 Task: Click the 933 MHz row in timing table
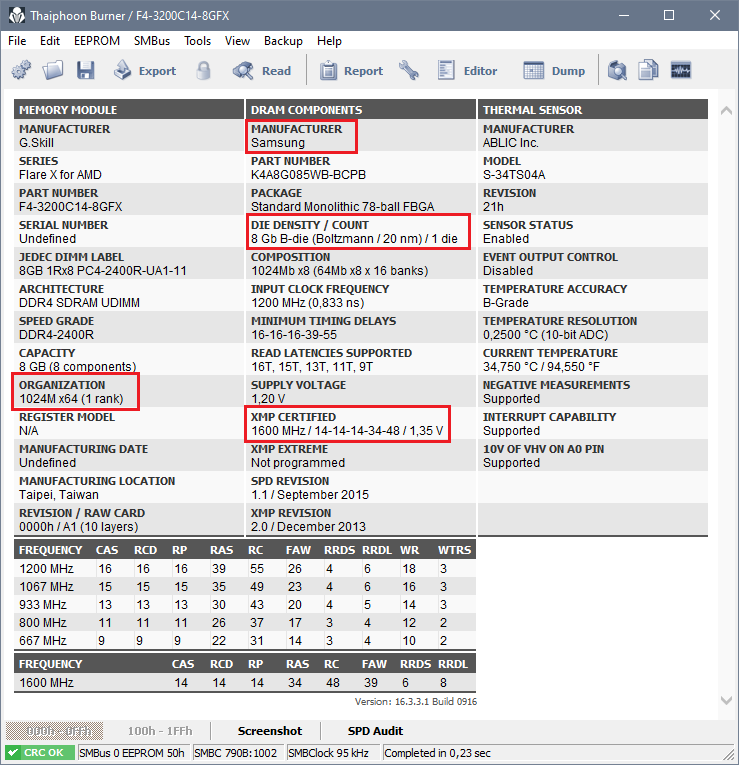point(245,605)
